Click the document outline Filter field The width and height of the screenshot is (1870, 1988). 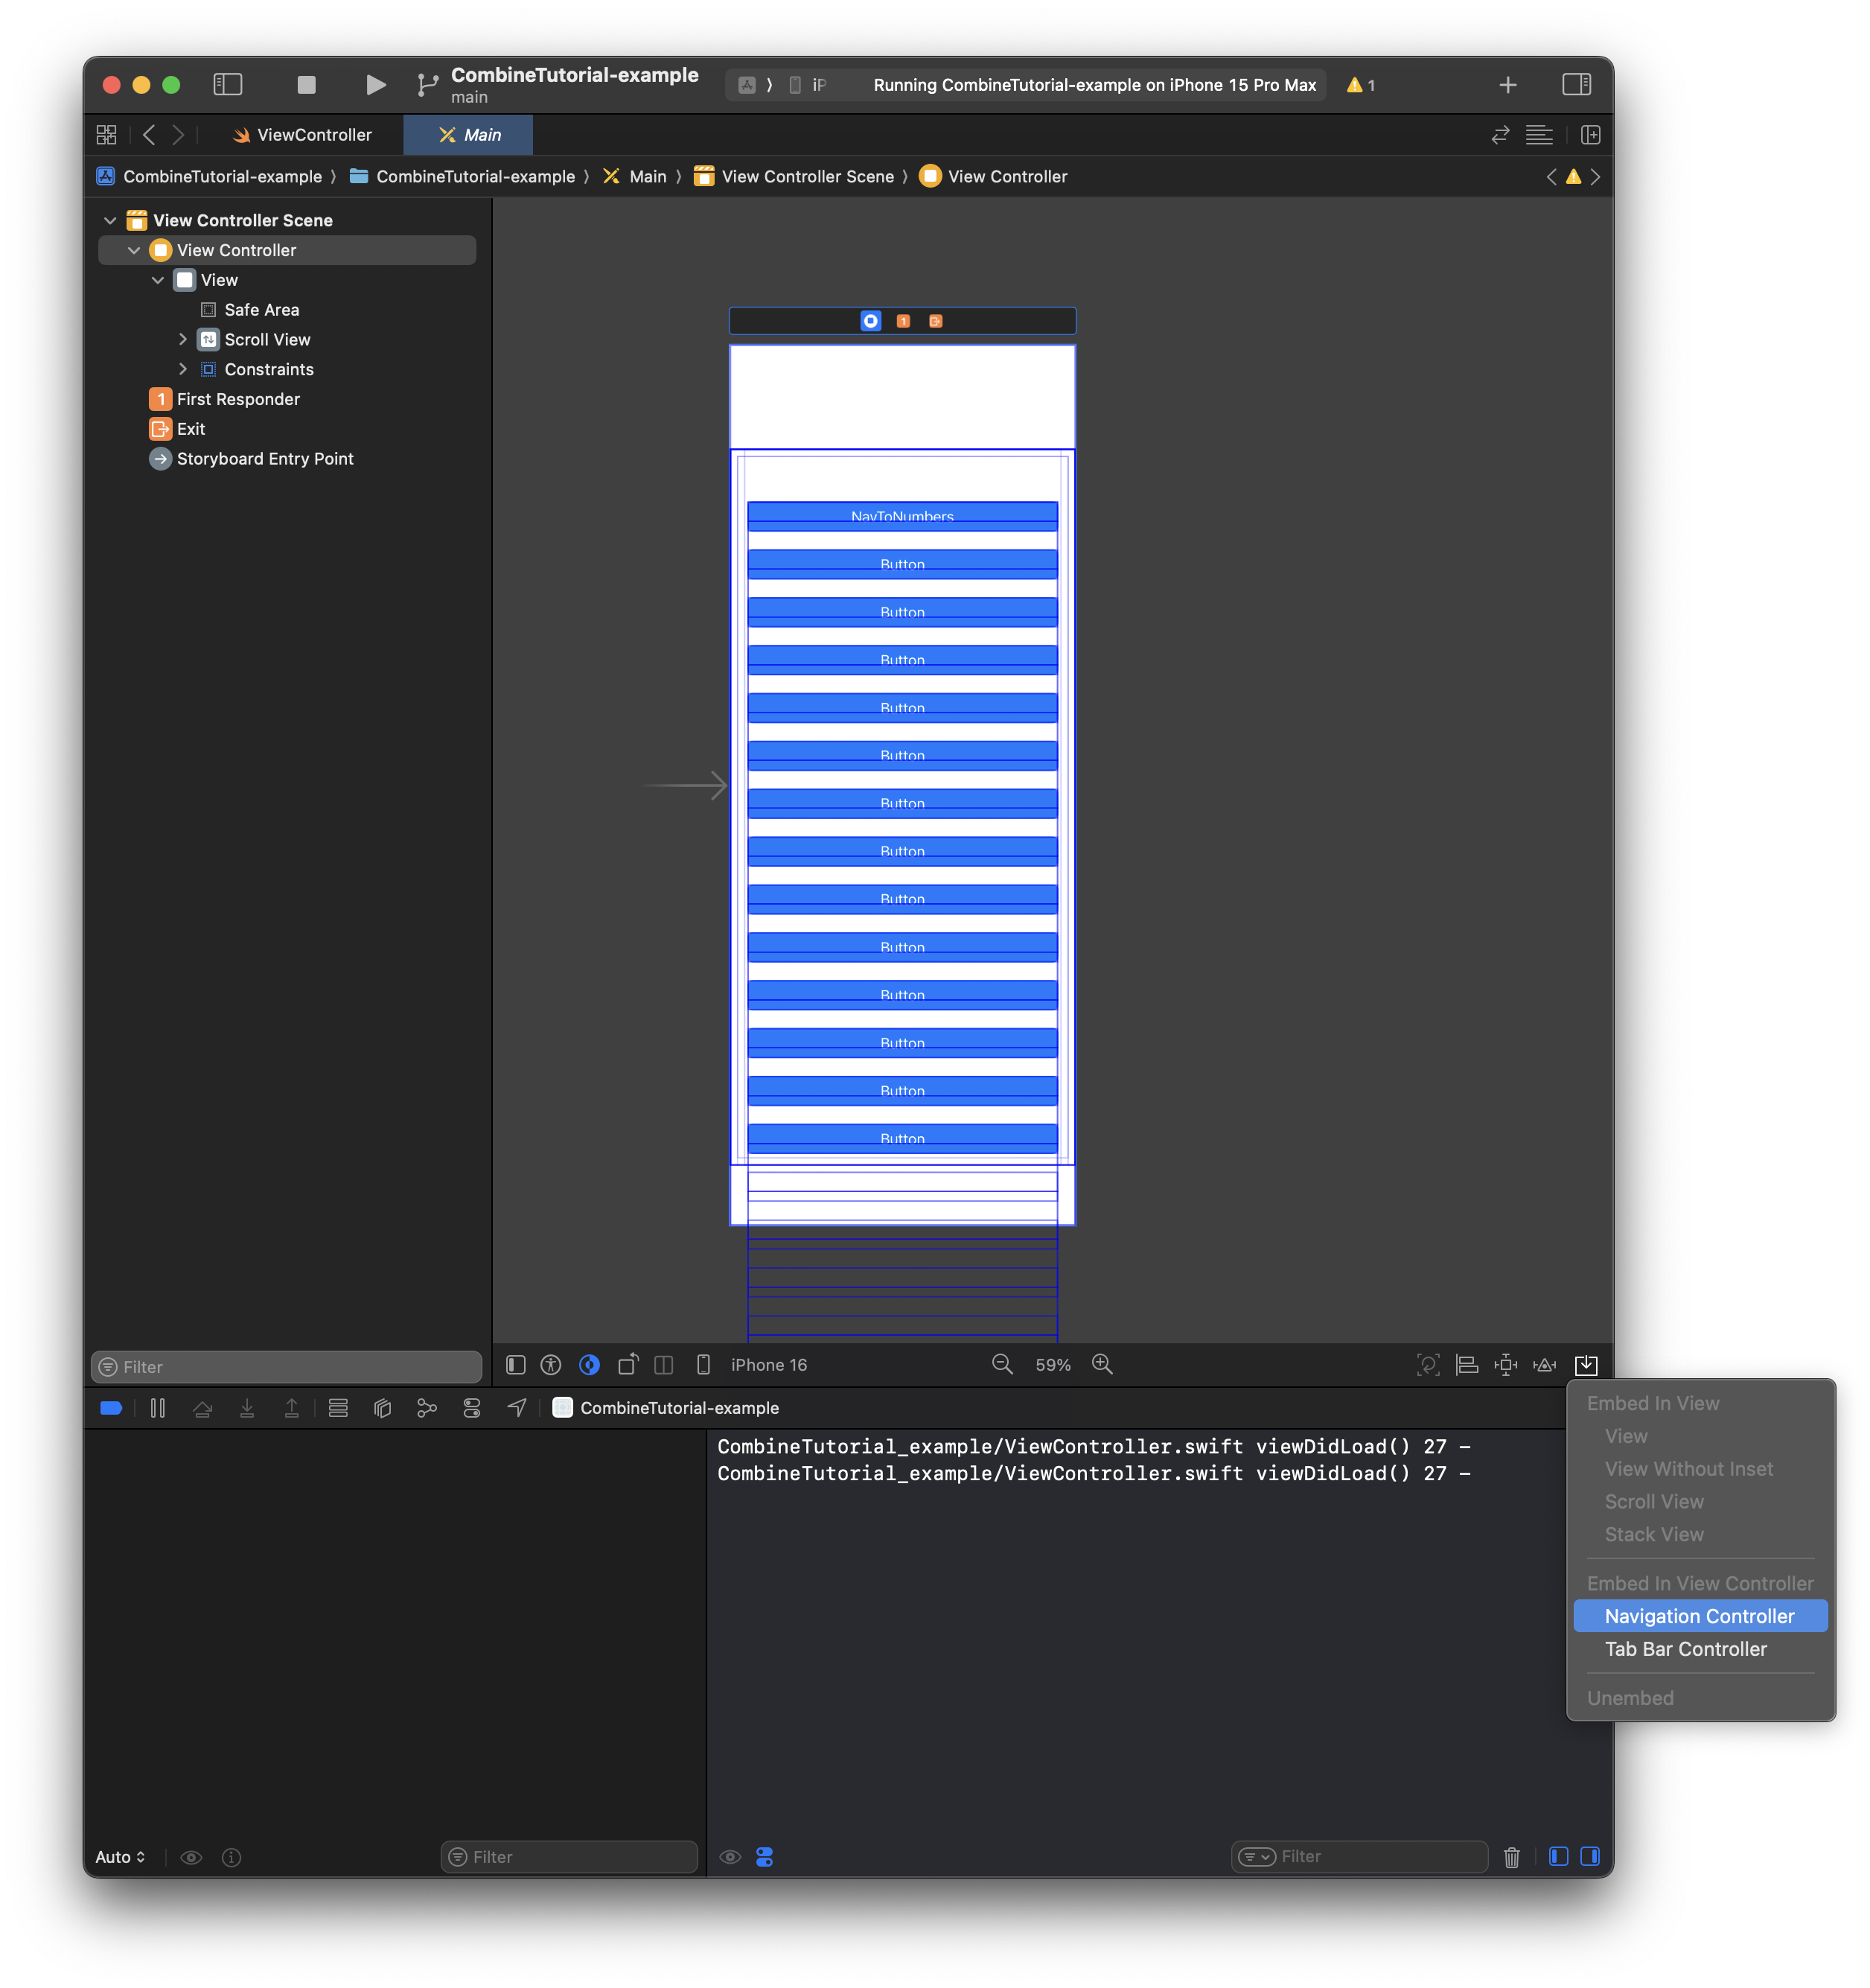coord(287,1367)
